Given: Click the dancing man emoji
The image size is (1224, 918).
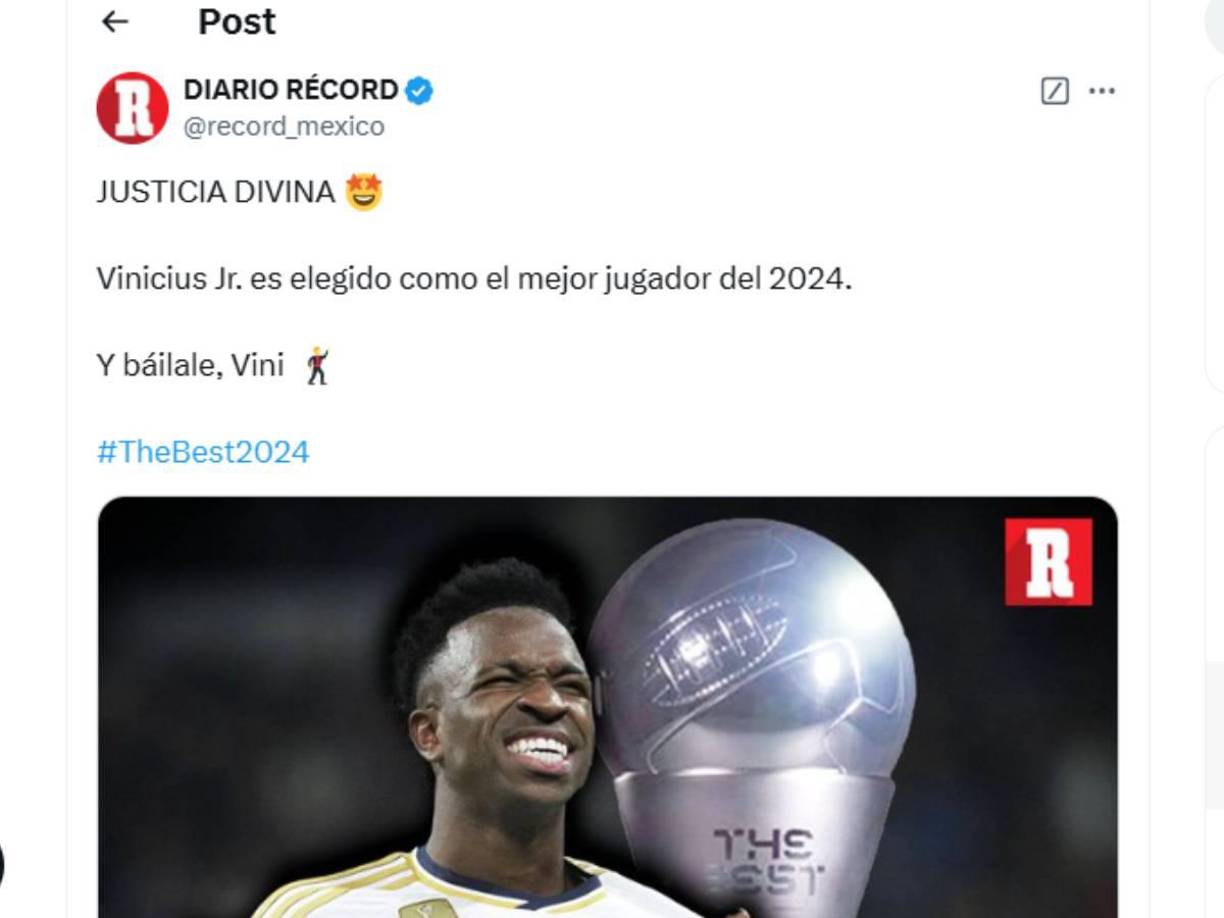Looking at the screenshot, I should tap(317, 366).
